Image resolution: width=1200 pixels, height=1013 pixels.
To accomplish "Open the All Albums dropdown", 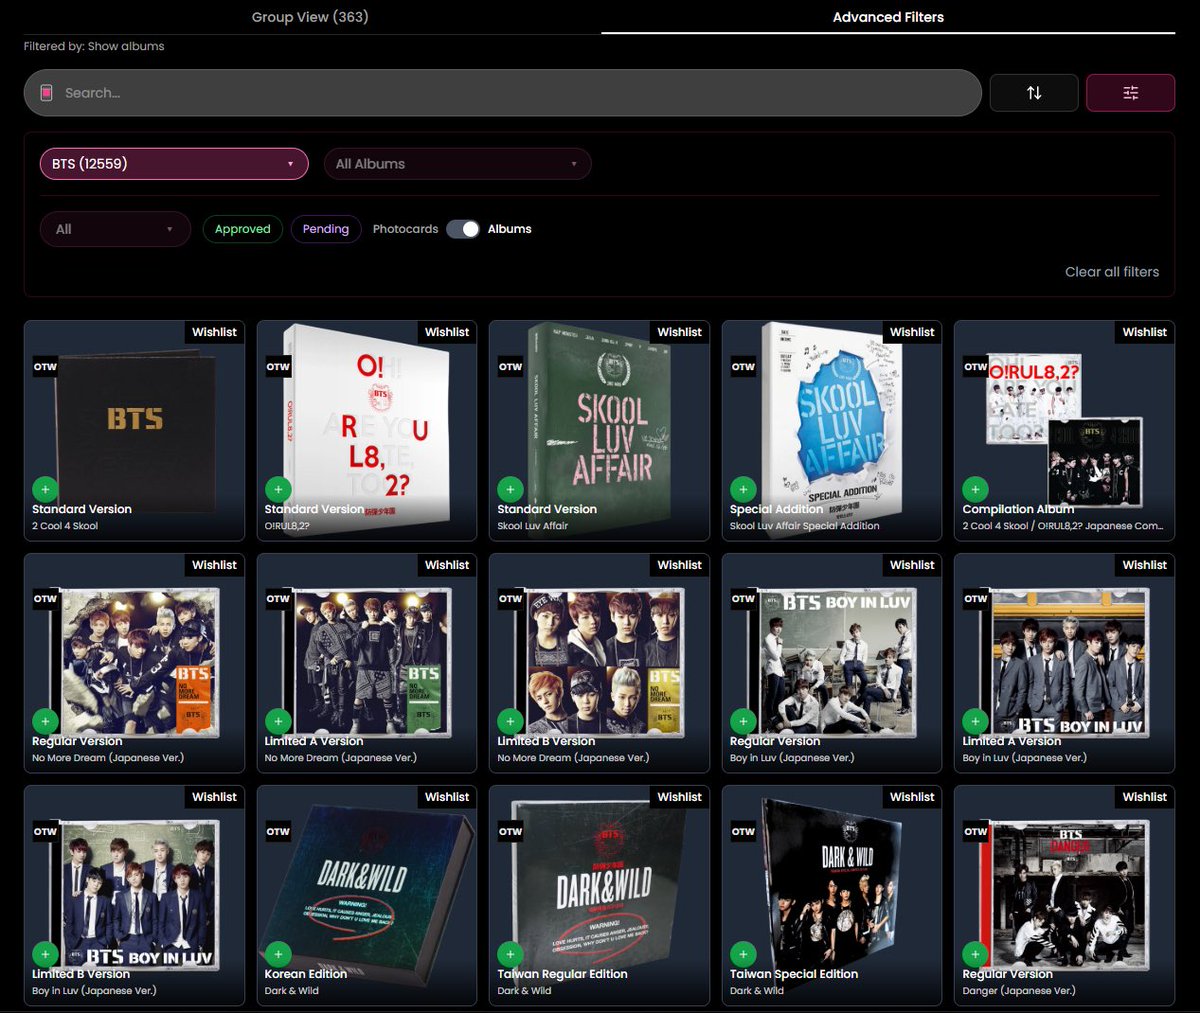I will (457, 164).
